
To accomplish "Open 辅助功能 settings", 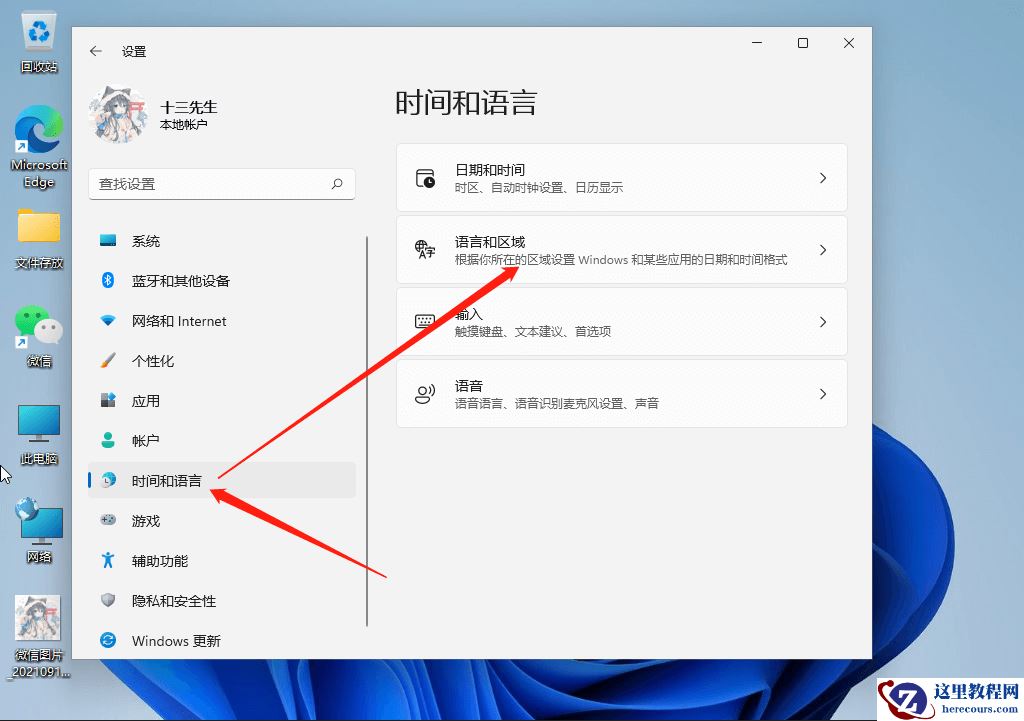I will pos(160,561).
